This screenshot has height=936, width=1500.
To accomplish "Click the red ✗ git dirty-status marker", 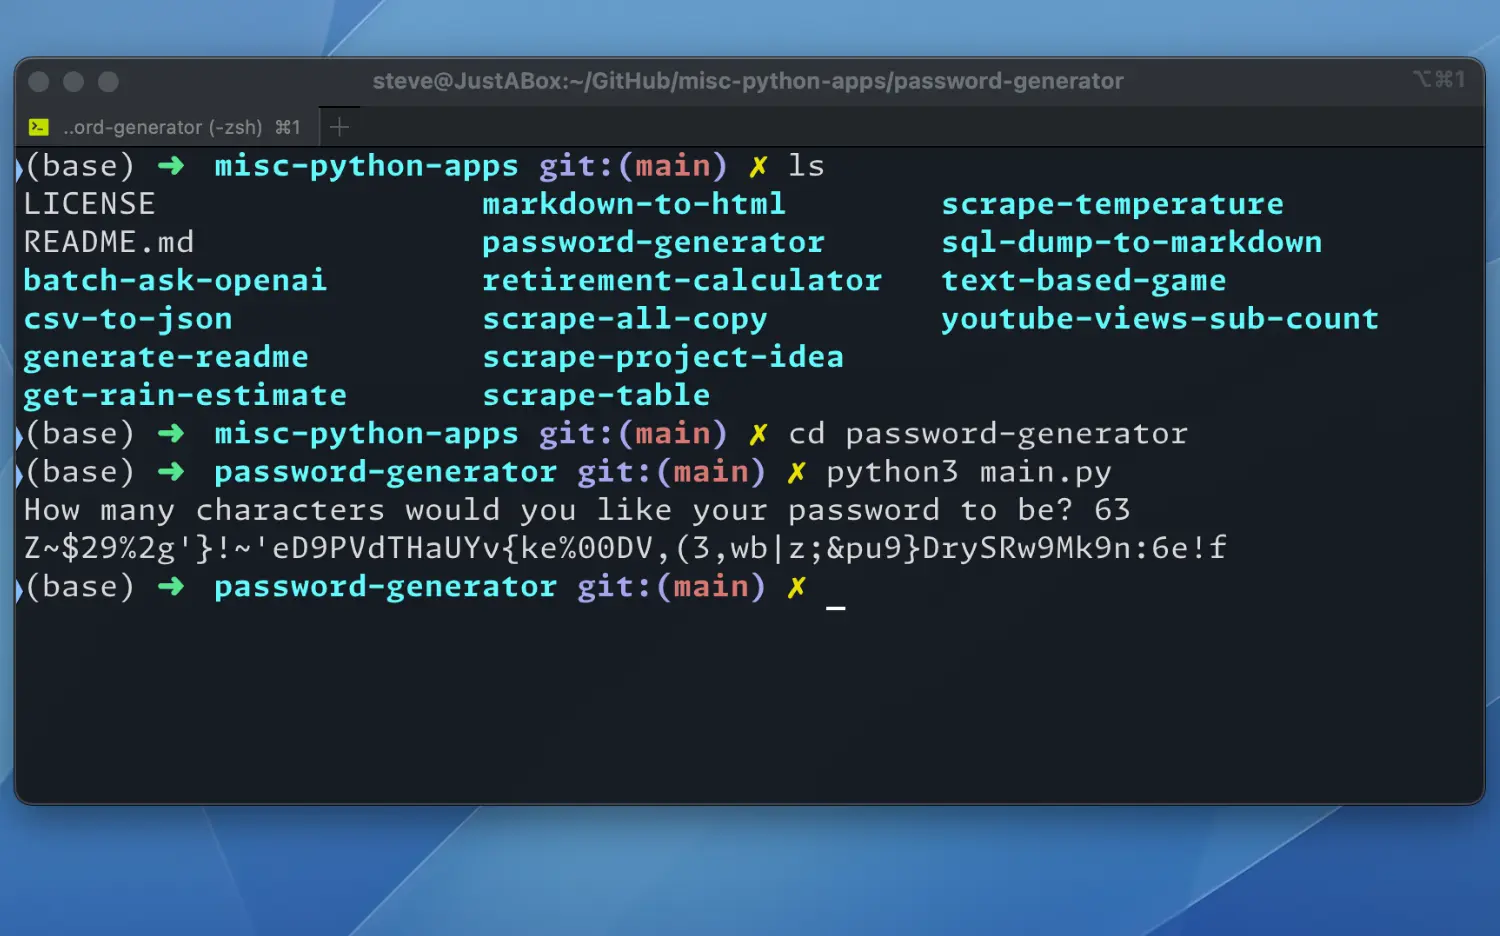I will point(758,165).
